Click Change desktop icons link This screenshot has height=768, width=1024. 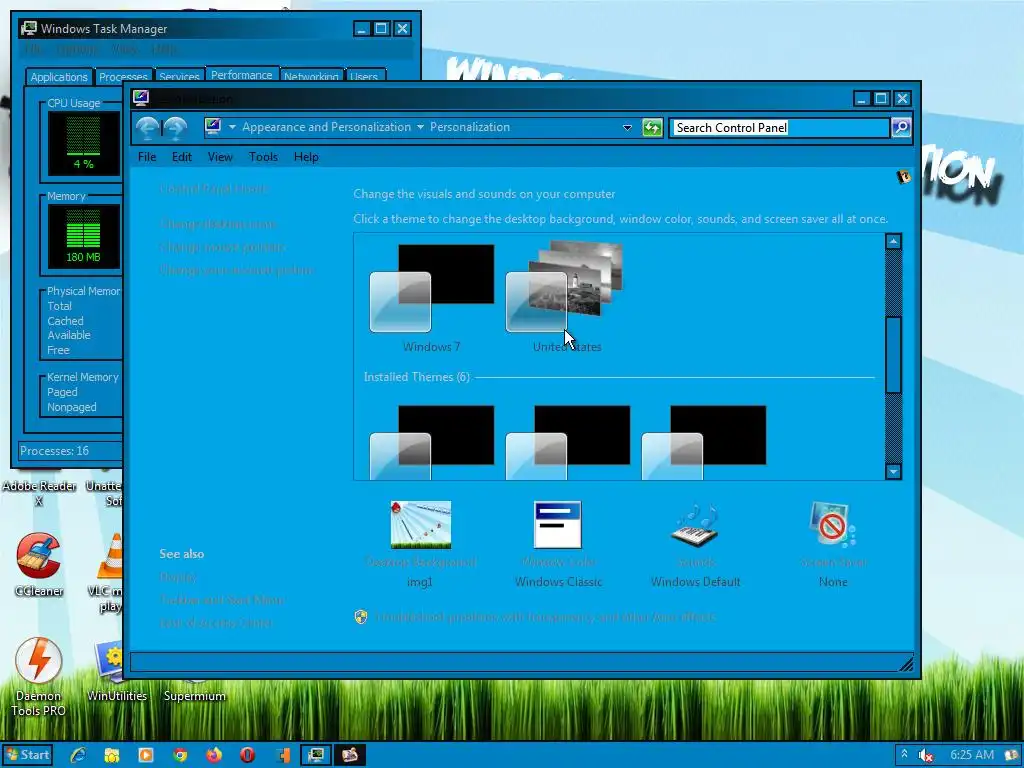(x=217, y=224)
